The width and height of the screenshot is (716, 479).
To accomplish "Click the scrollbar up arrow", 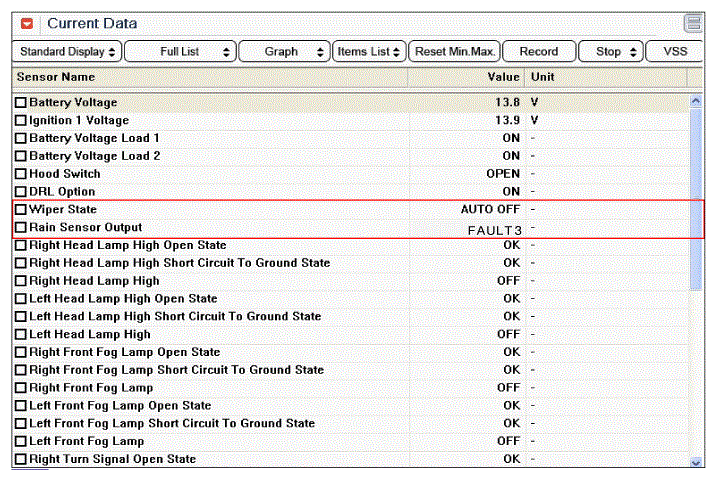I will click(696, 101).
